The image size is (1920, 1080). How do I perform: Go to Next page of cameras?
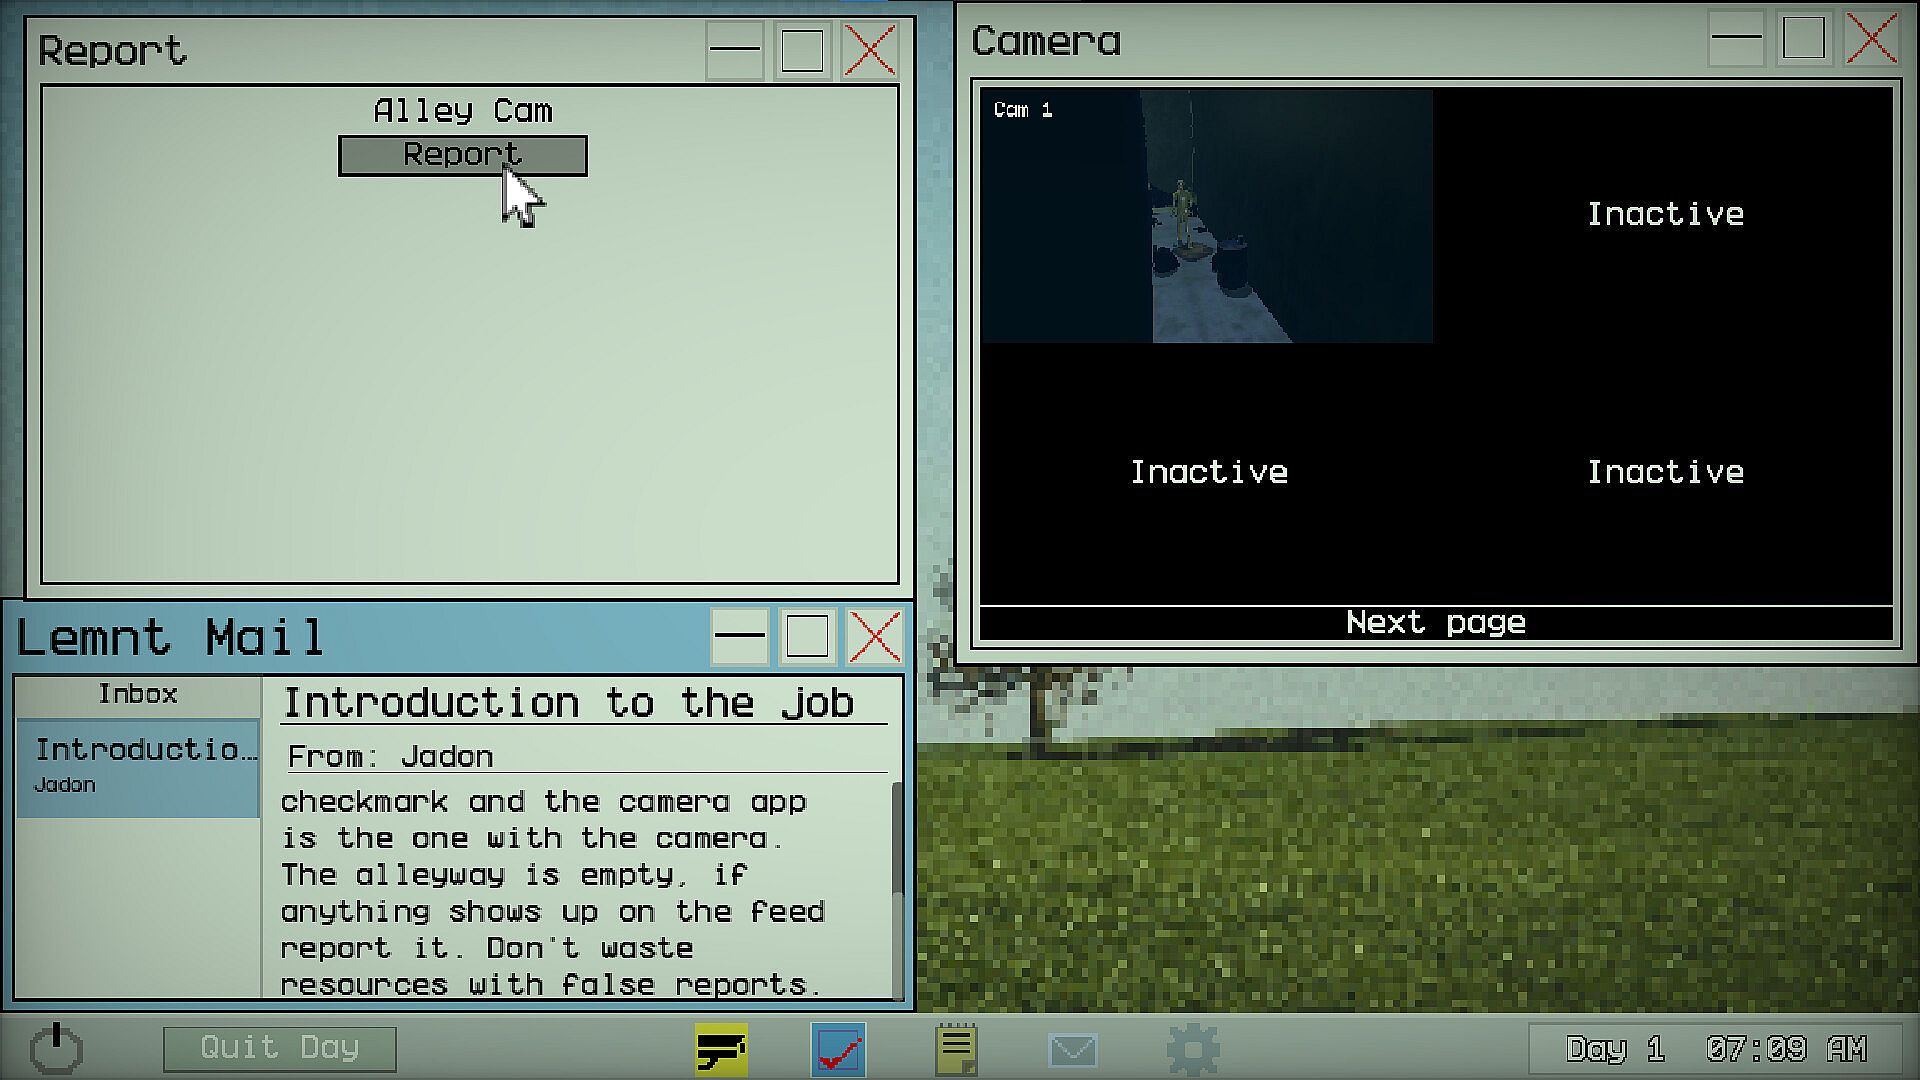coord(1436,622)
